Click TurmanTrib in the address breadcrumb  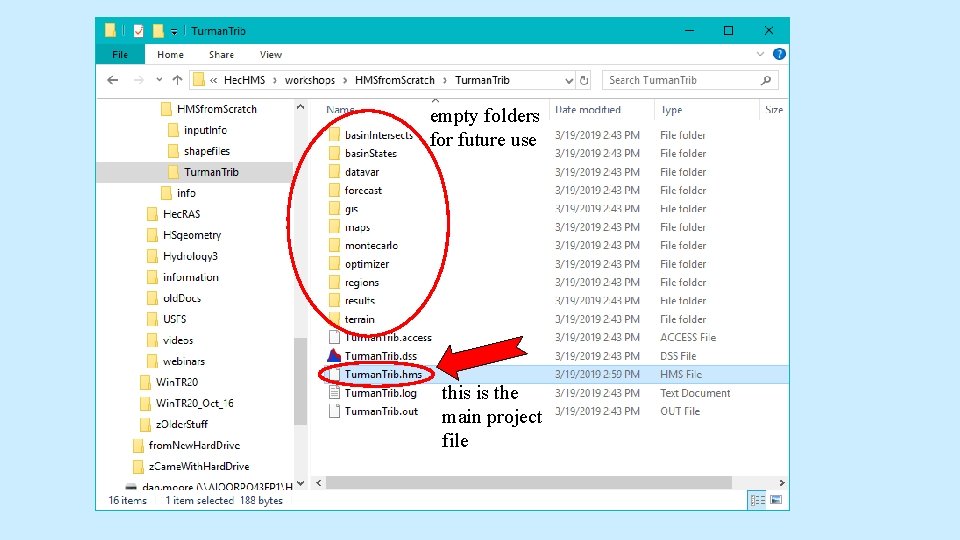(x=482, y=80)
